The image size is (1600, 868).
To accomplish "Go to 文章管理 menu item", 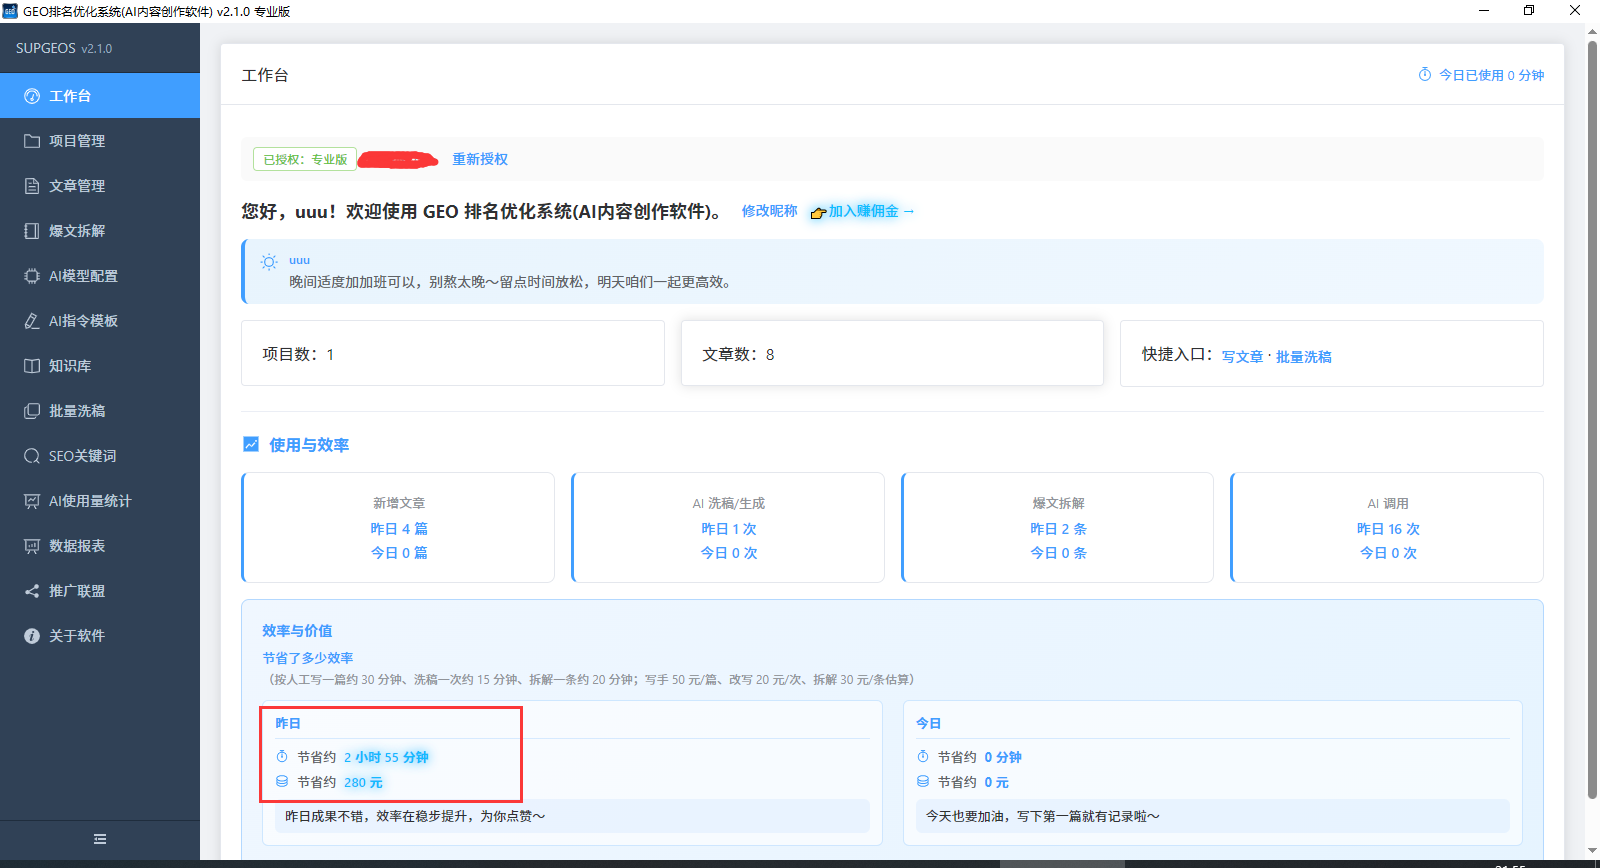I will click(100, 186).
